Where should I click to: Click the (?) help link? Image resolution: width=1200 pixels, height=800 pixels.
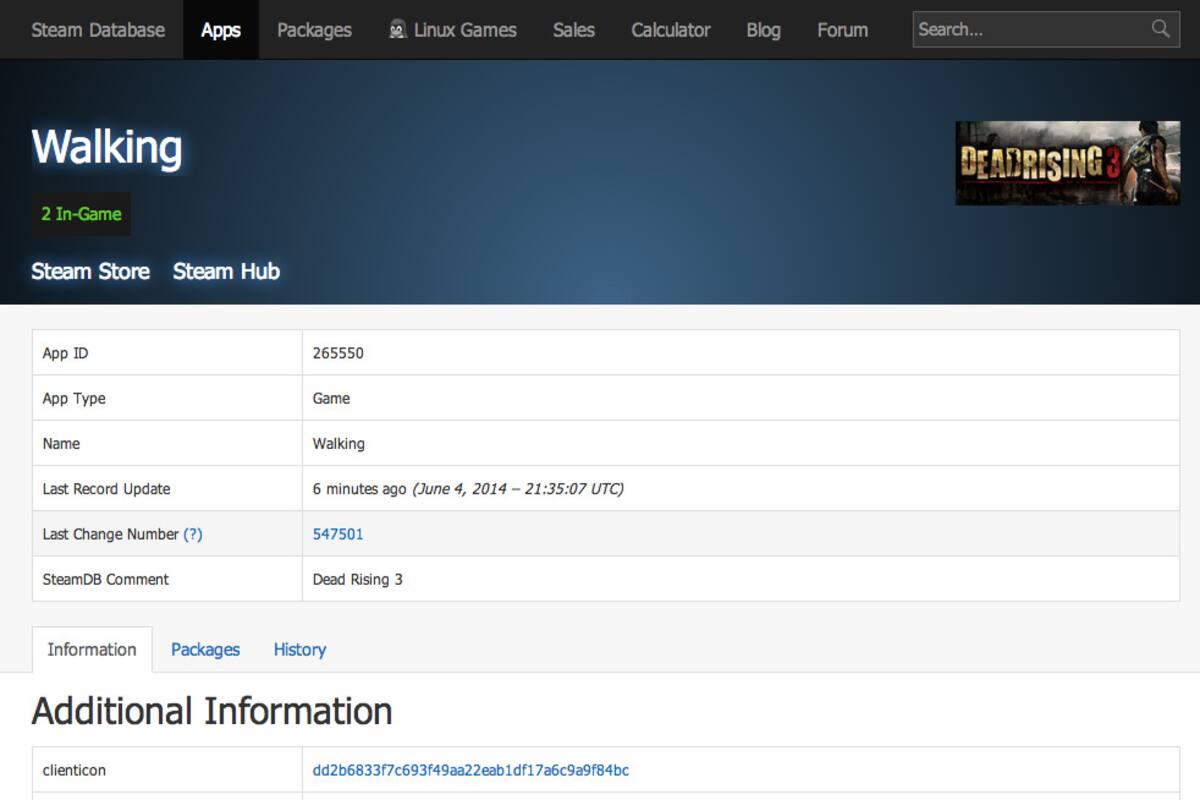tap(193, 534)
